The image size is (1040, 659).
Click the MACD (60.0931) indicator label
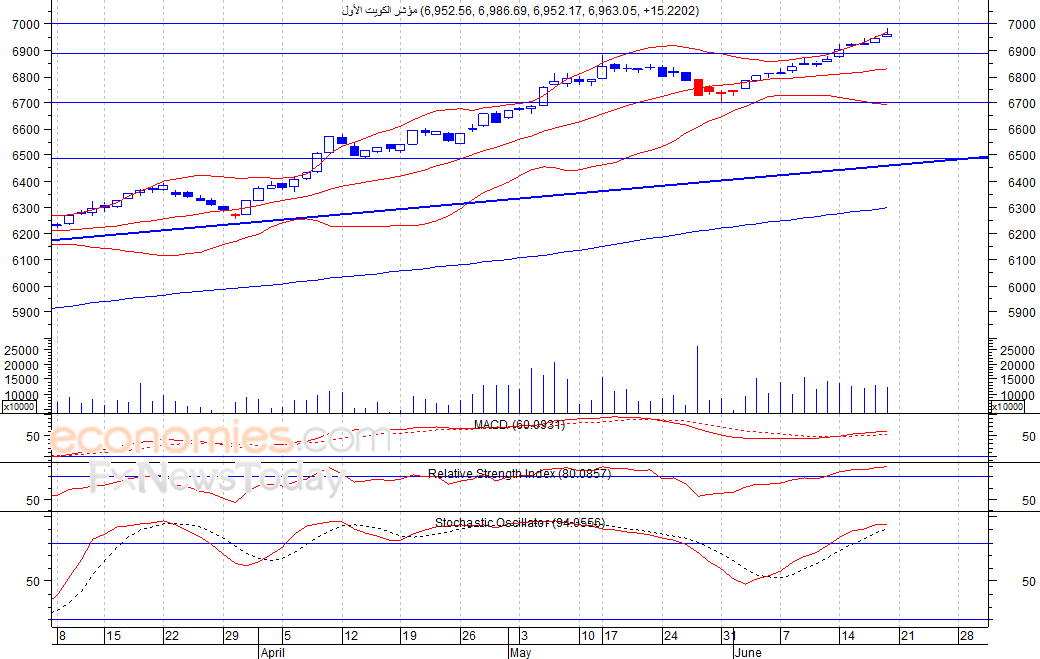(x=519, y=424)
